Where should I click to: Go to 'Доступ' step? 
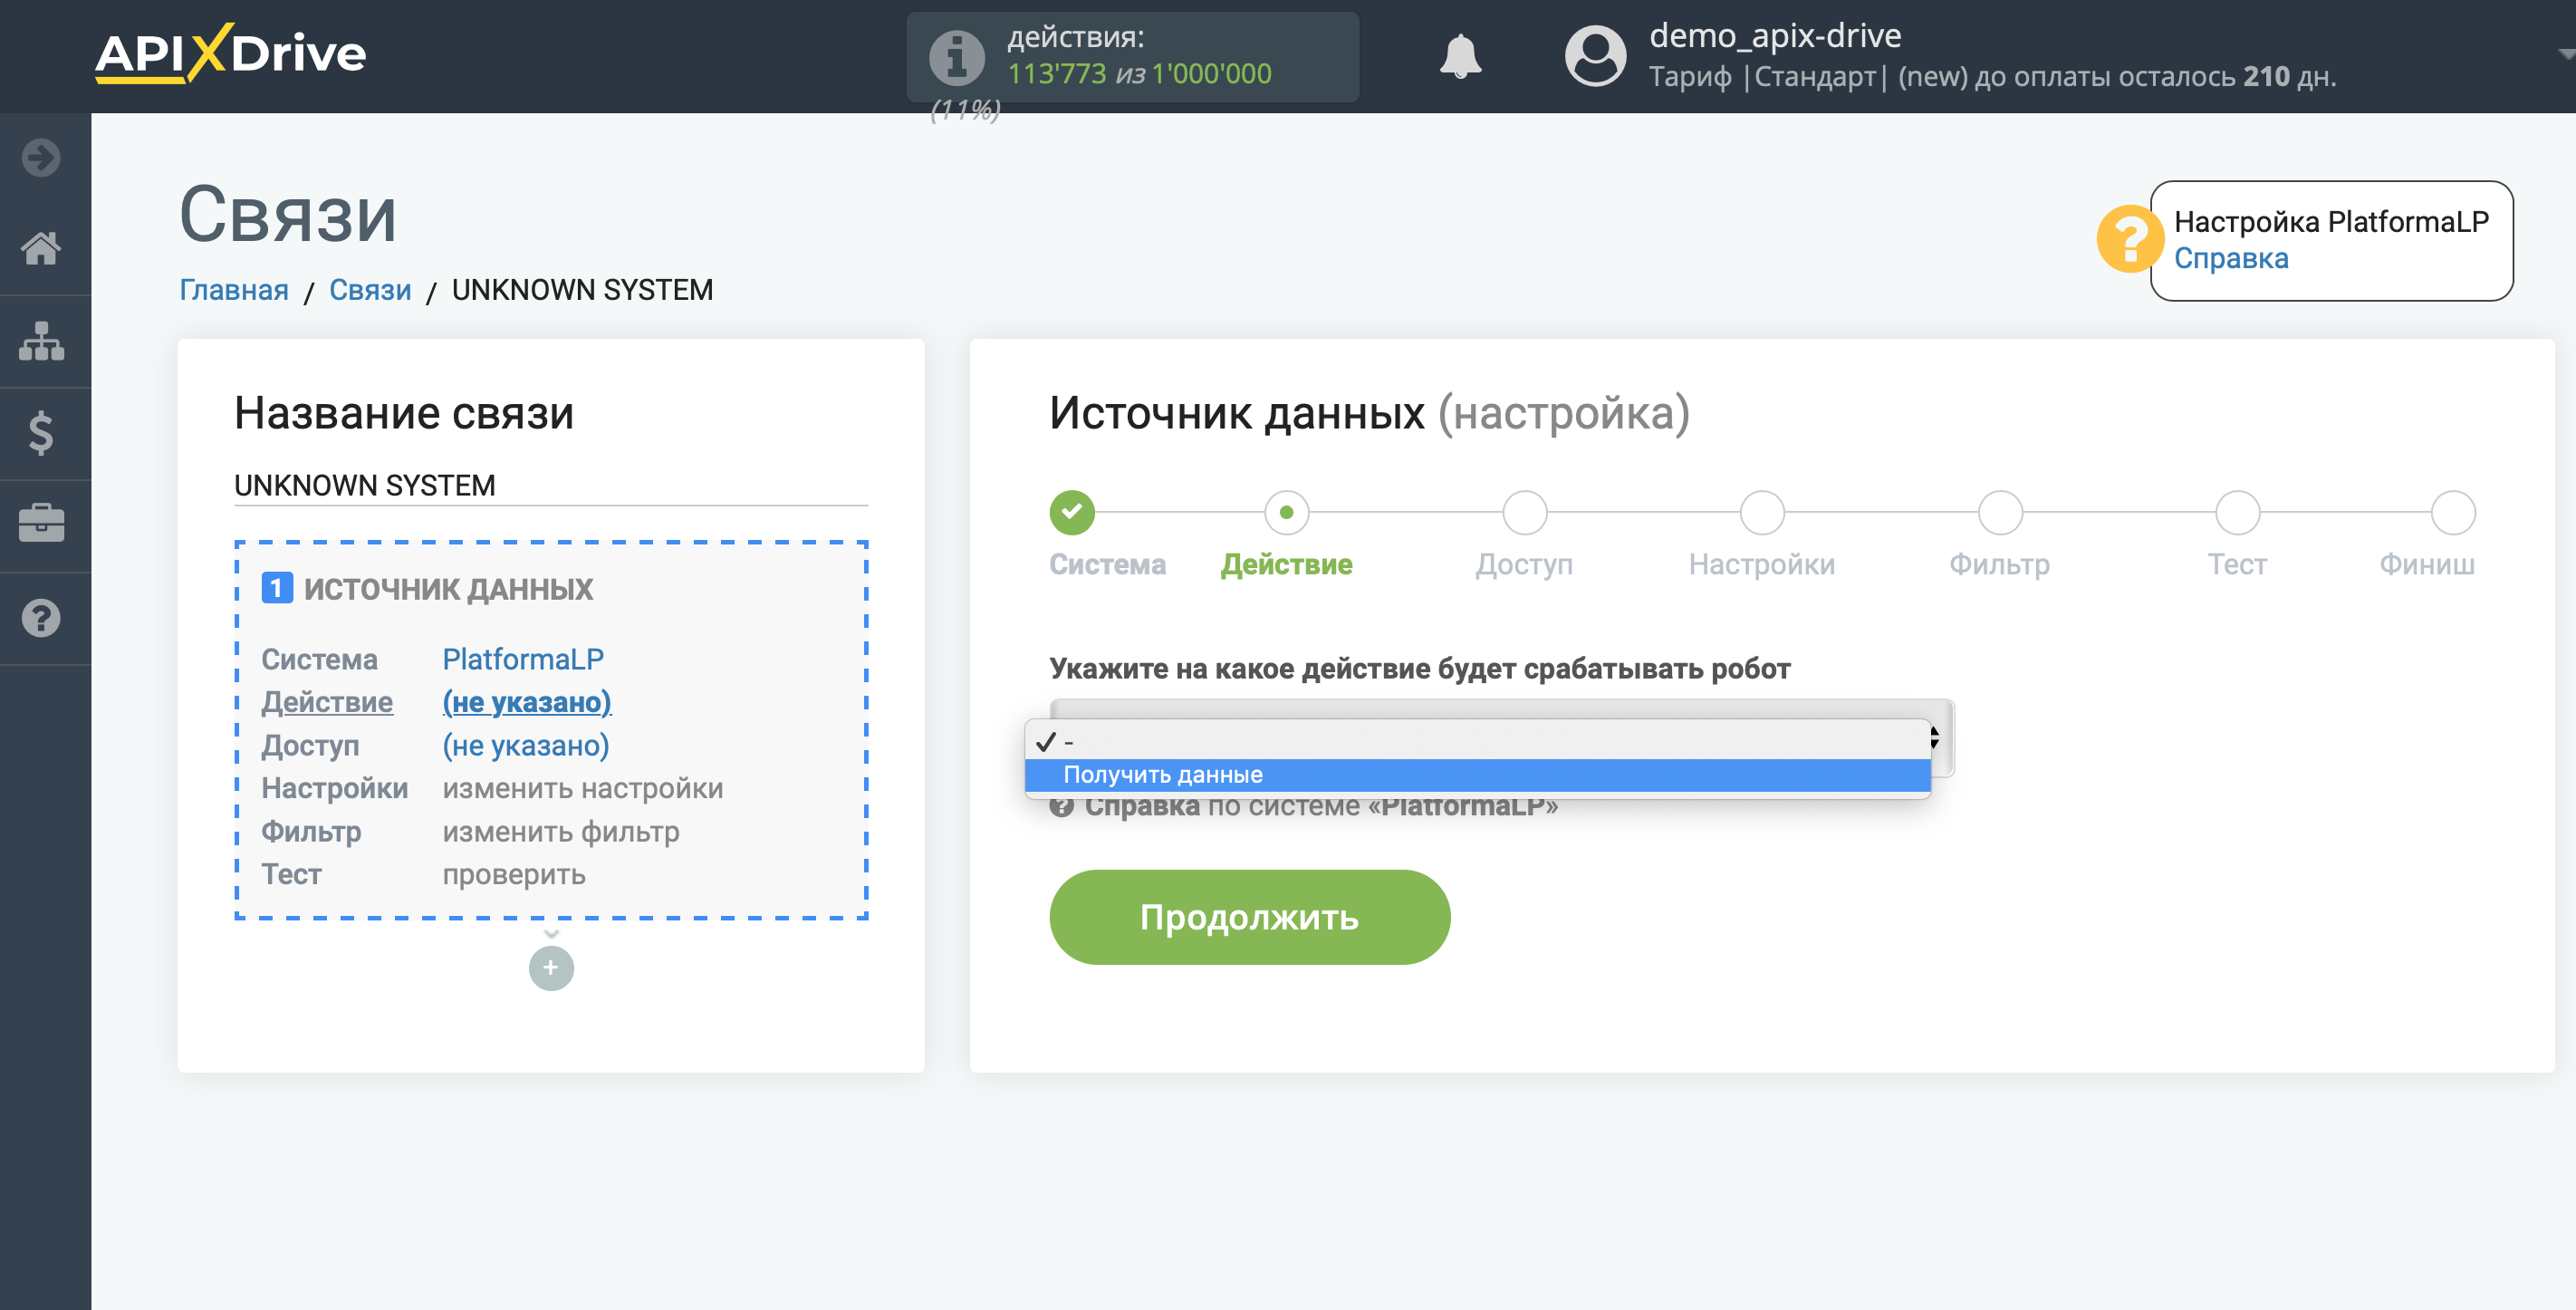(x=1524, y=512)
